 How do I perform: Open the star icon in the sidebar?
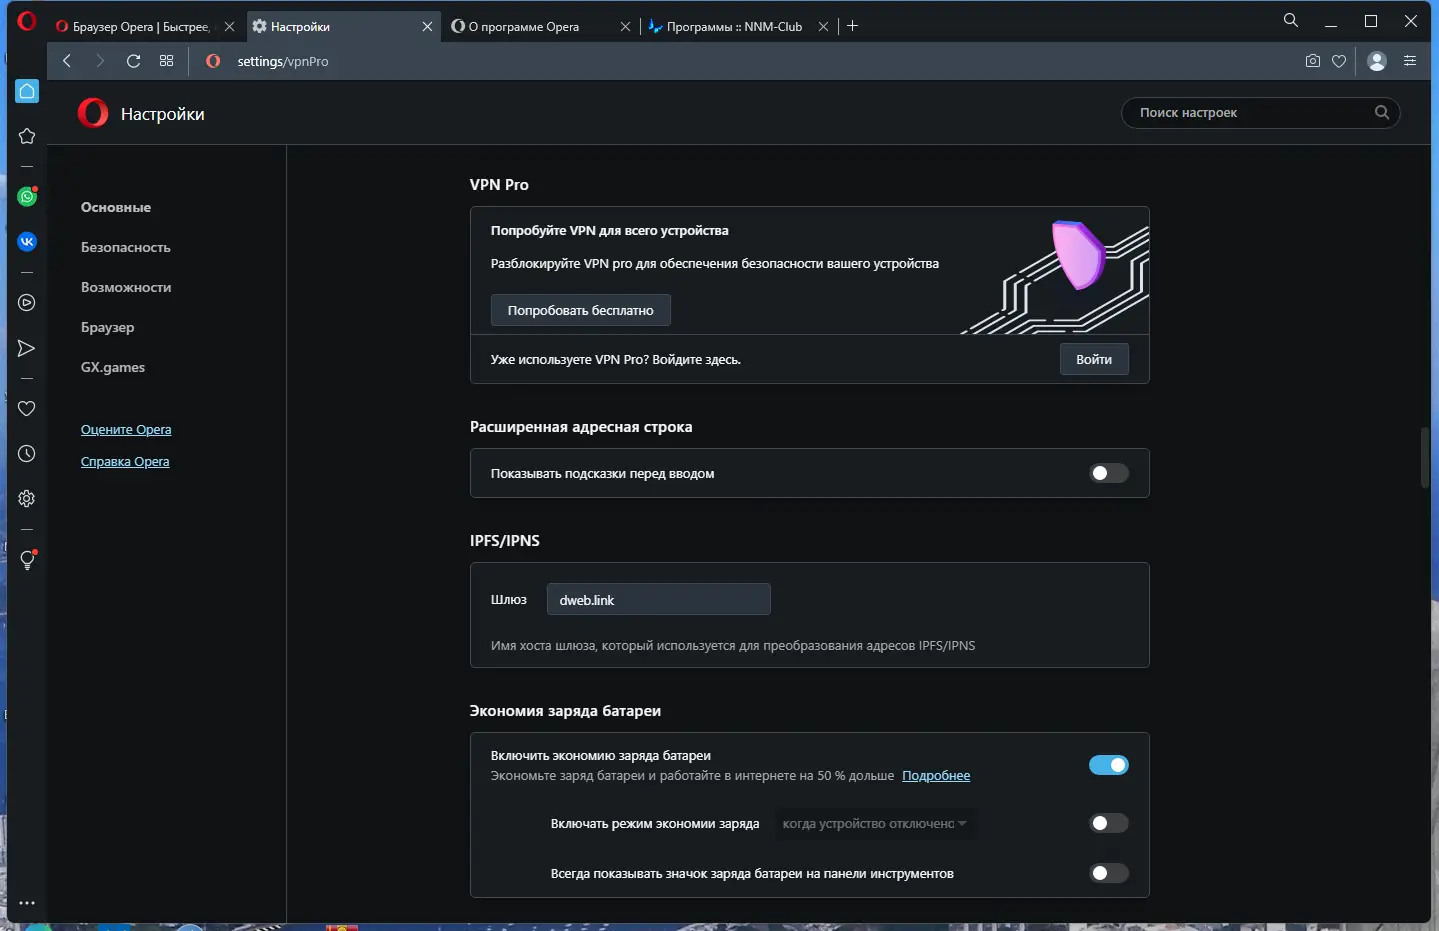(x=27, y=136)
